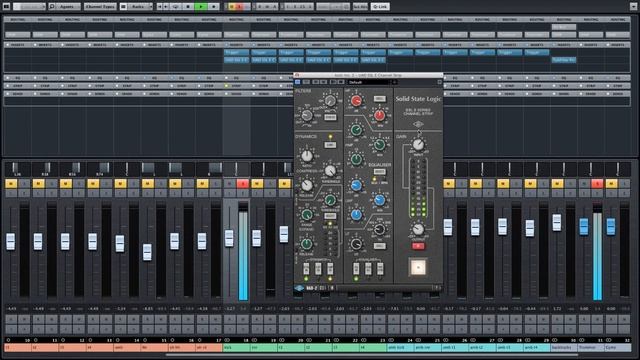Click the Q-Link button
The width and height of the screenshot is (640, 360).
point(380,7)
